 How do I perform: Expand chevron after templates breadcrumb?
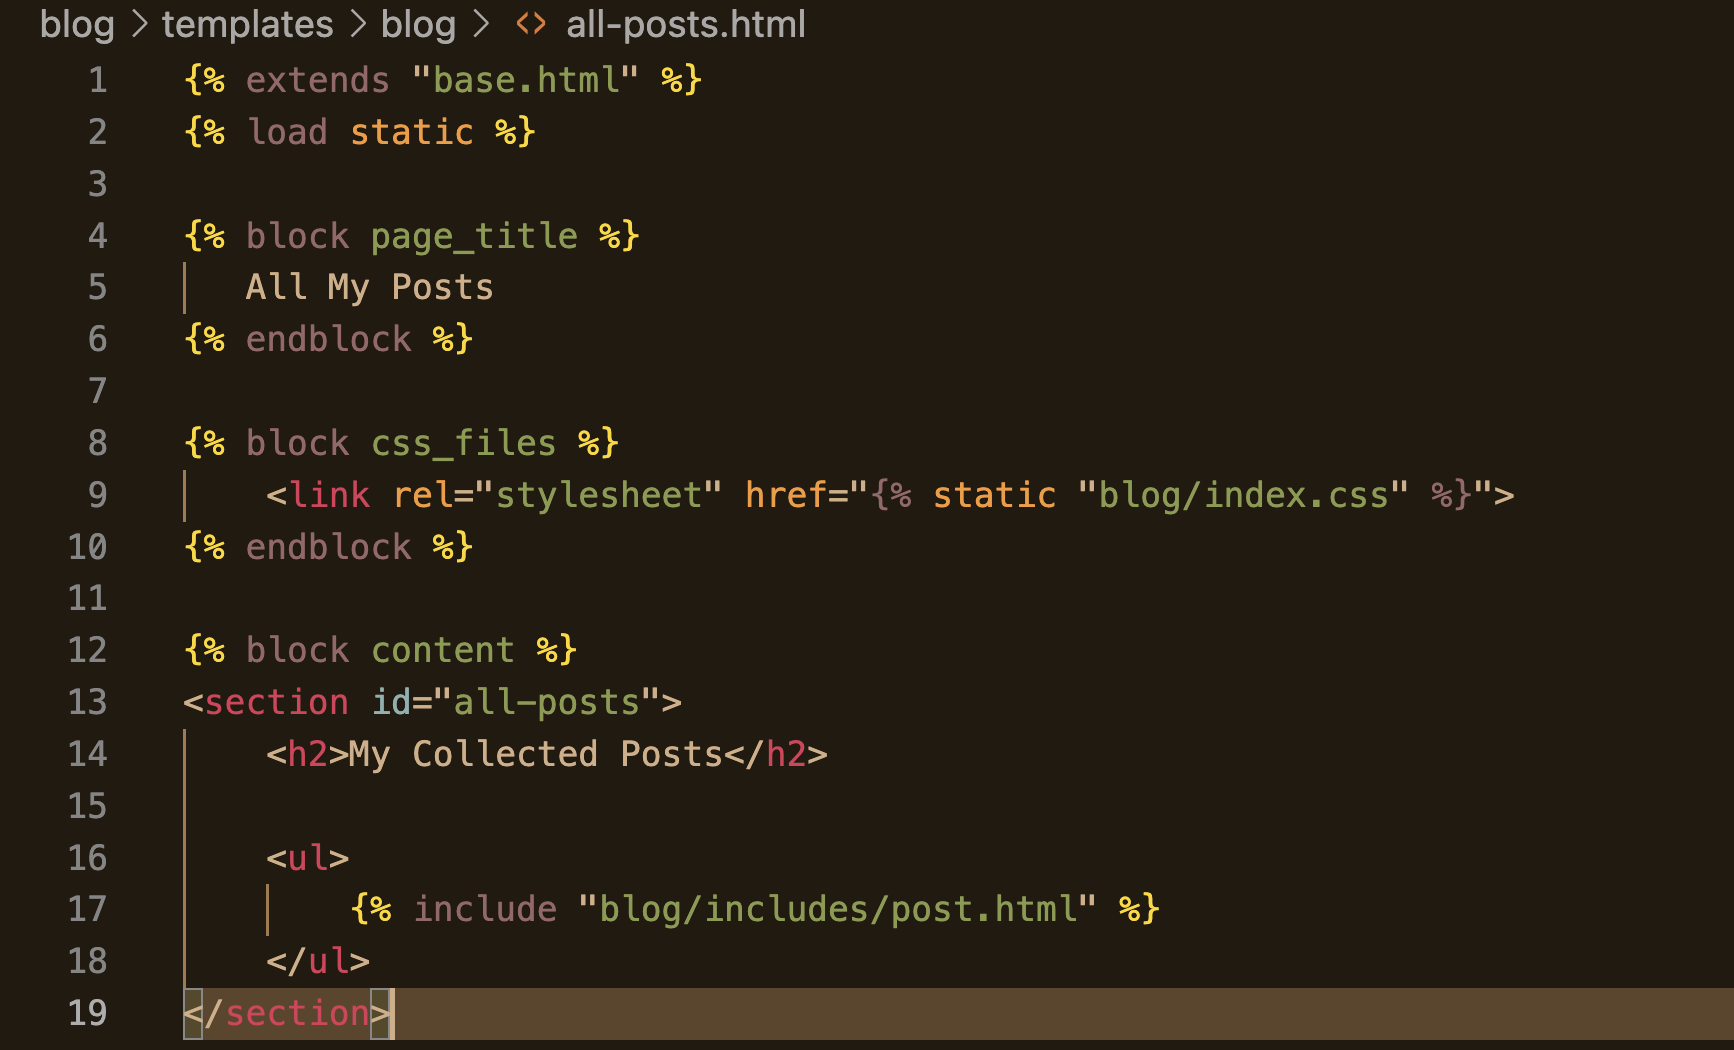click(x=358, y=24)
